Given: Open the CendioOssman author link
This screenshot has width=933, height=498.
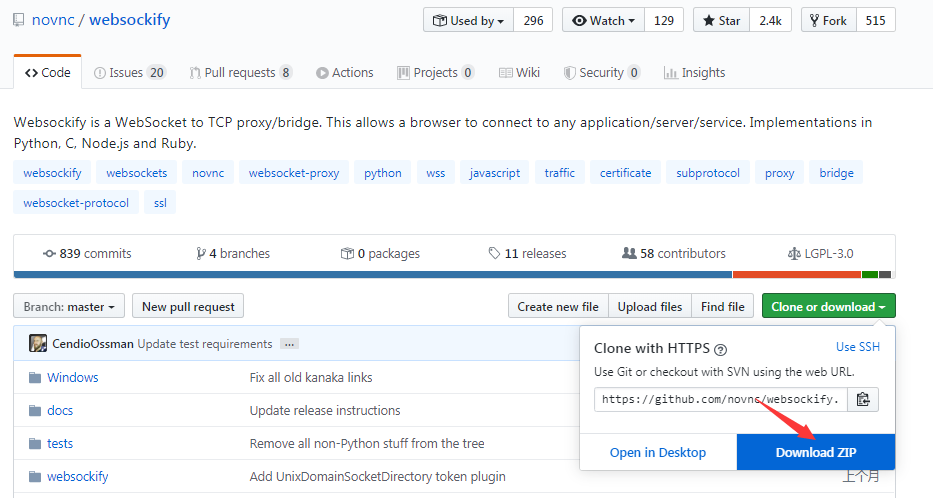Looking at the screenshot, I should point(93,344).
